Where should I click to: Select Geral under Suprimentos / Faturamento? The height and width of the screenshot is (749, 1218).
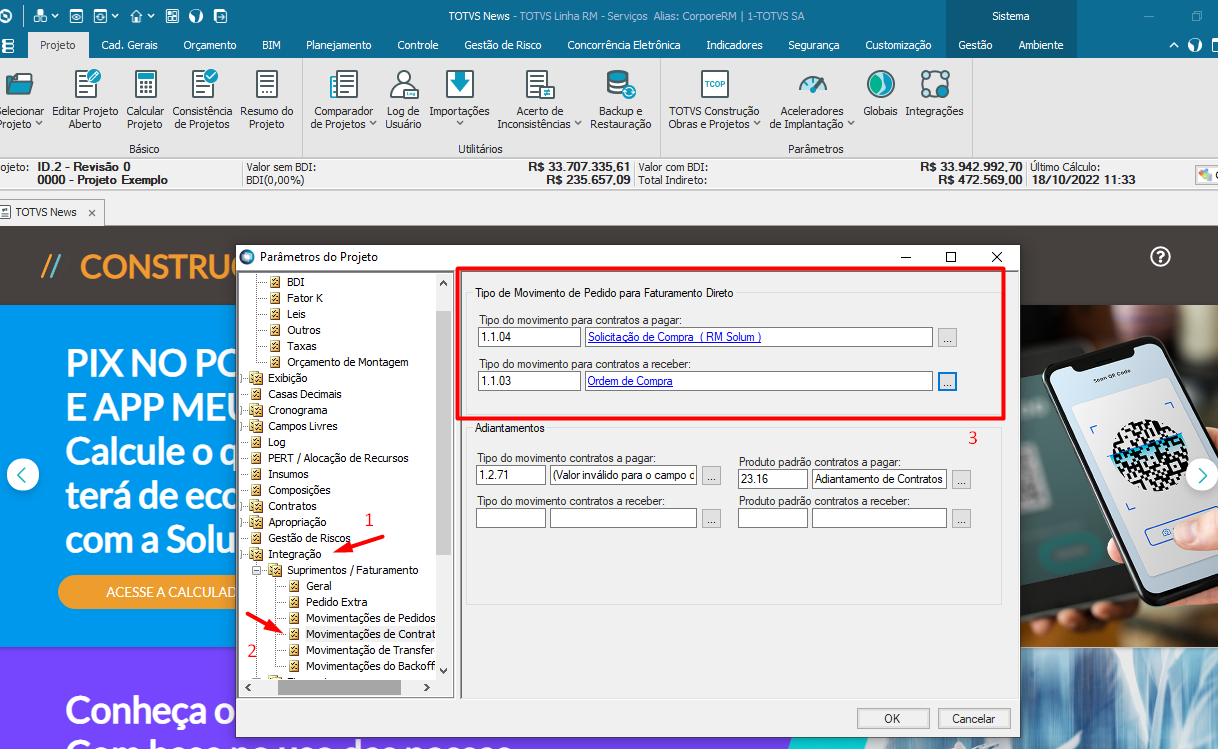[318, 586]
